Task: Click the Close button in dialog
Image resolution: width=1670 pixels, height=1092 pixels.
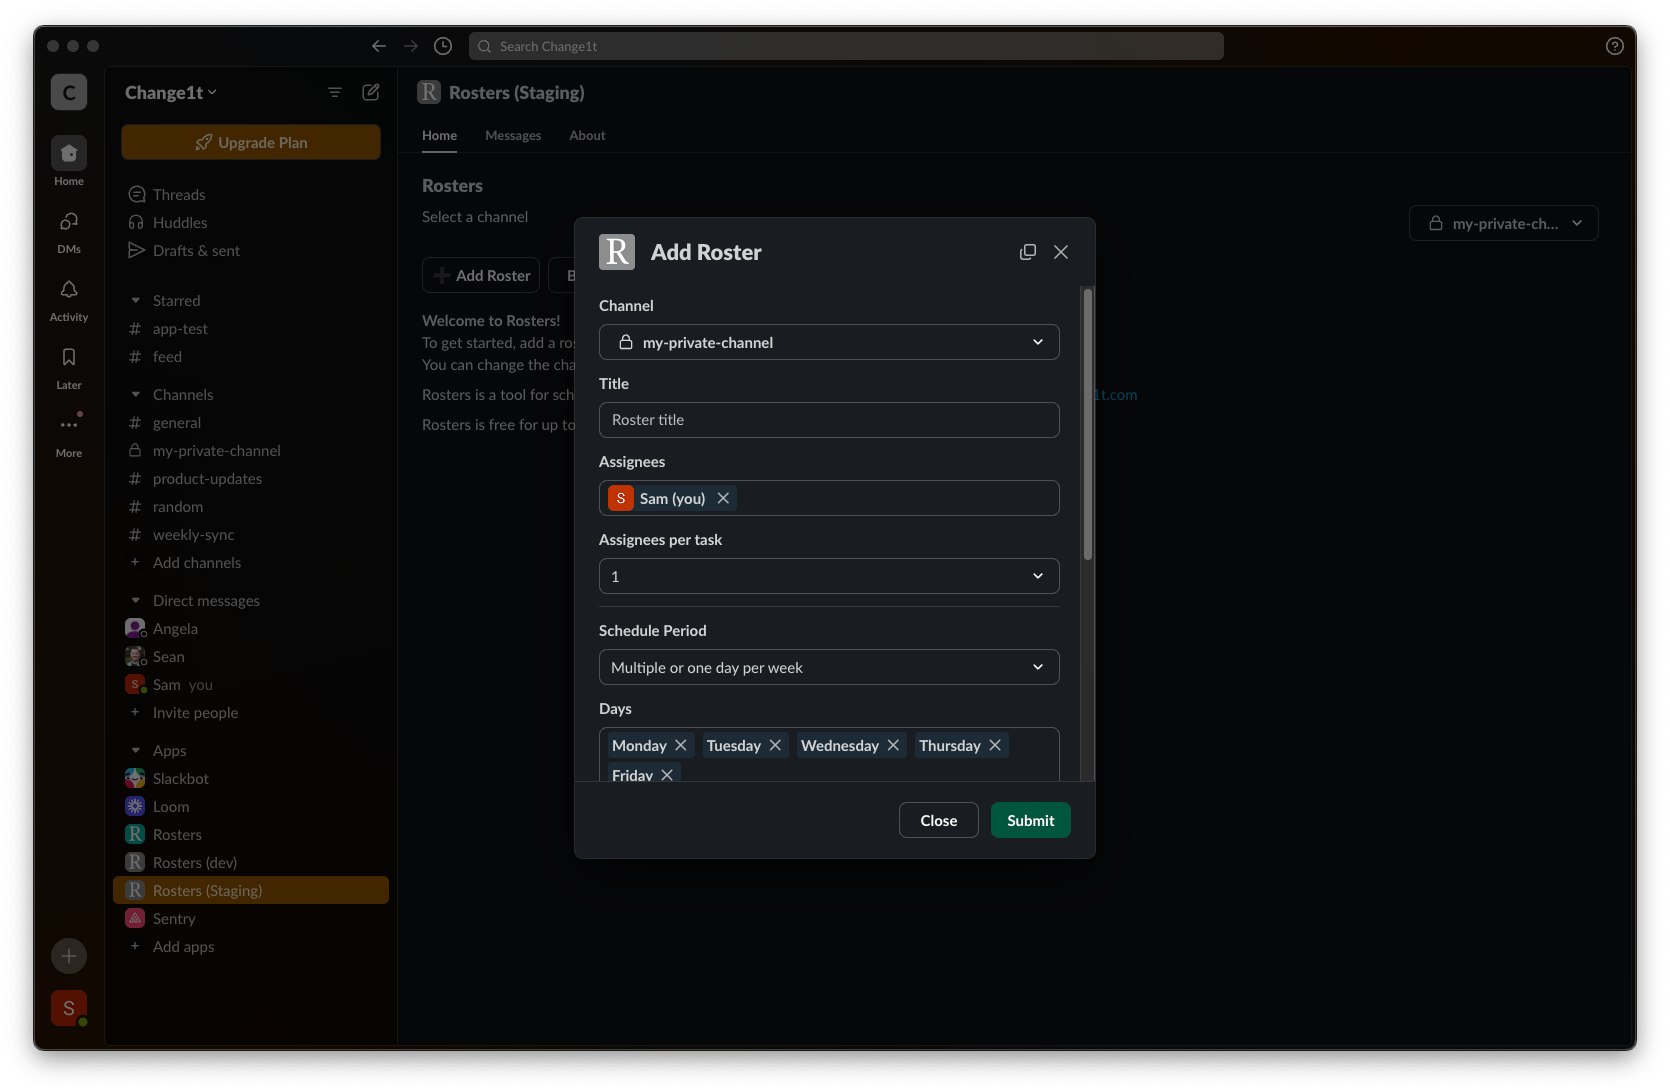Action: (x=938, y=820)
